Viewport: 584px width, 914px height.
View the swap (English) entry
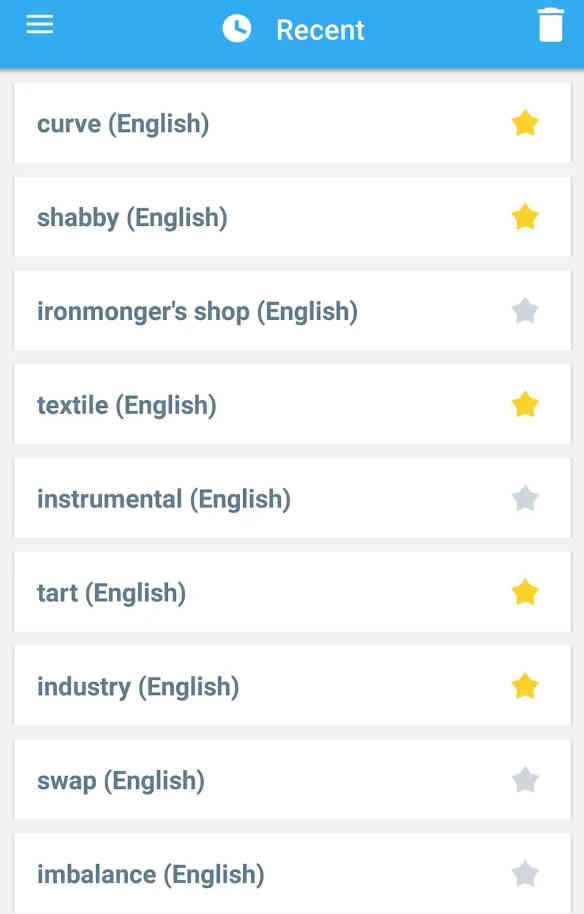292,780
